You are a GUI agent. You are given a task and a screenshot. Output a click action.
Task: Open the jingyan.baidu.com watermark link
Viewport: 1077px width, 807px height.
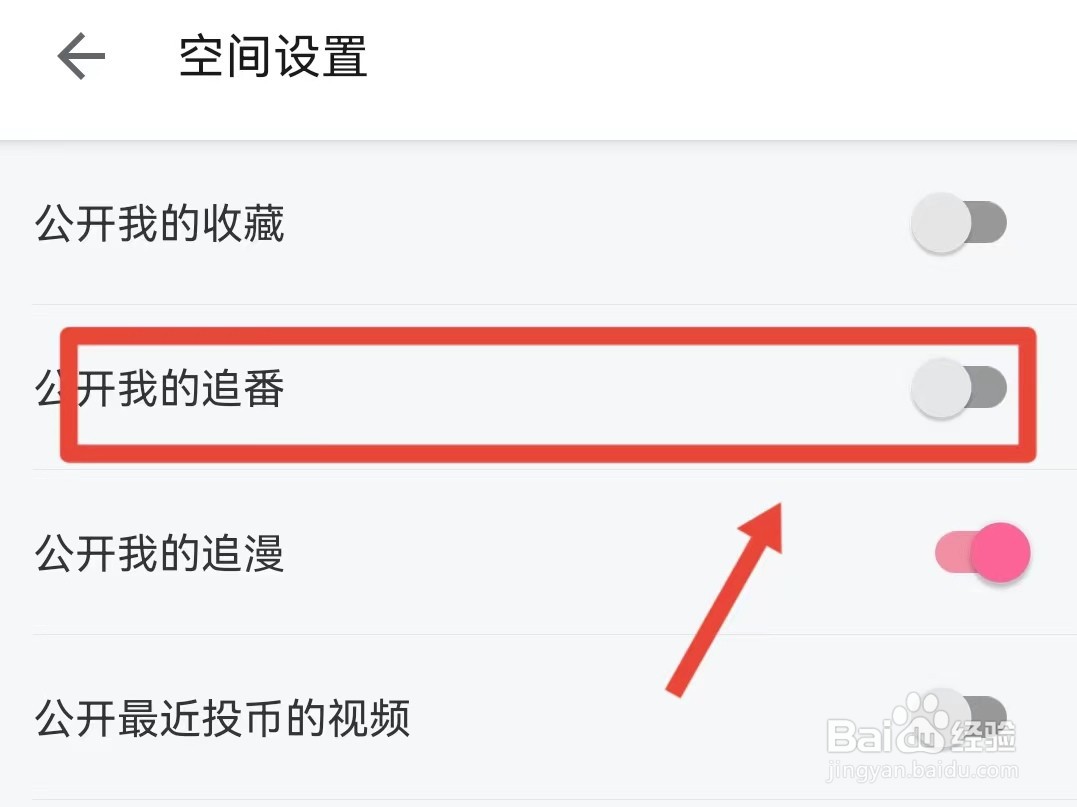(x=923, y=772)
